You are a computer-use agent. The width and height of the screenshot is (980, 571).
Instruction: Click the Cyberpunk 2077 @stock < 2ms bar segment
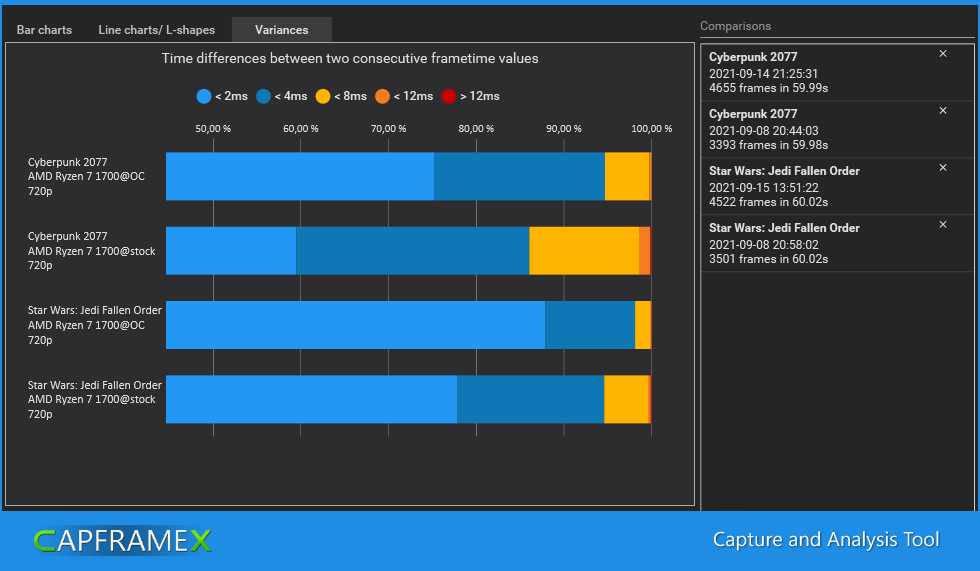231,251
